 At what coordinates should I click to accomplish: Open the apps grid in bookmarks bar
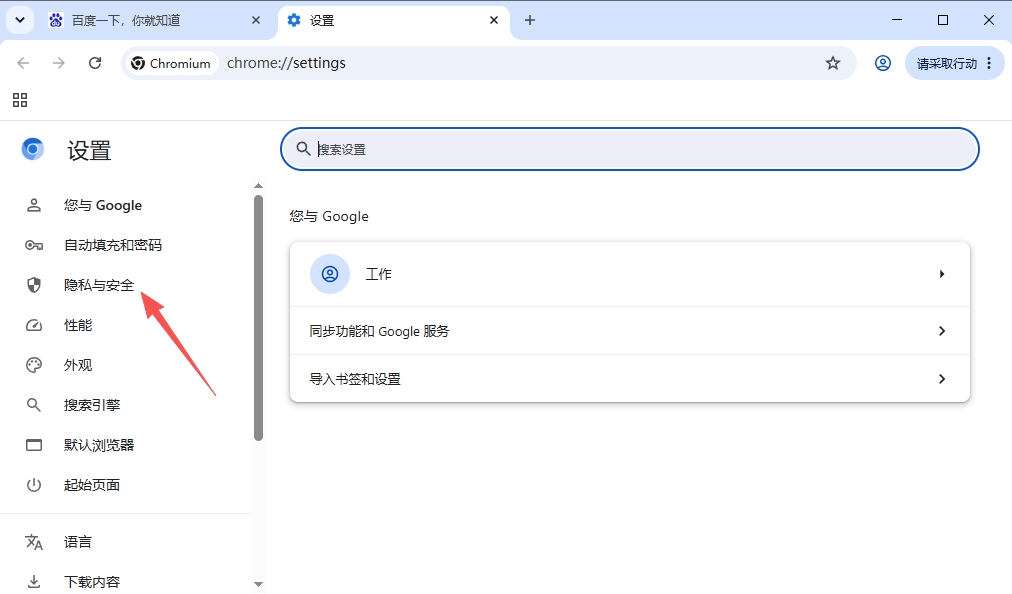20,100
